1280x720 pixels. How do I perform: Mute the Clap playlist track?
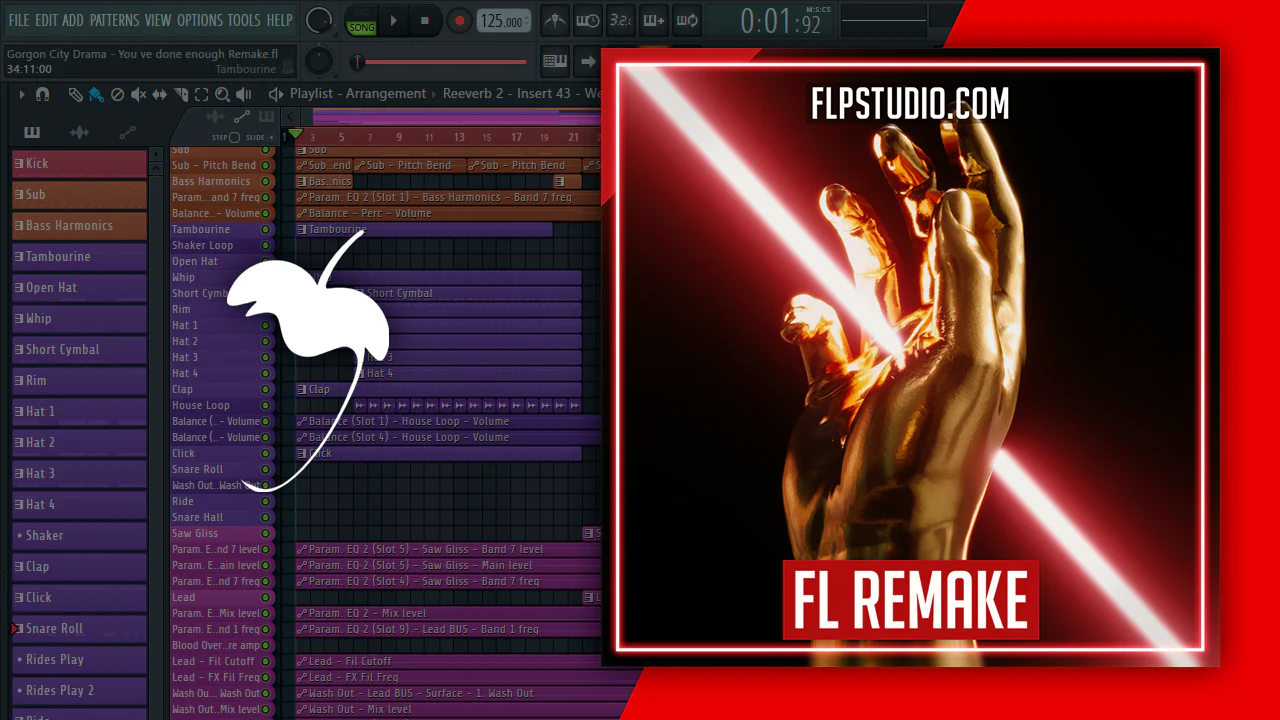click(265, 389)
